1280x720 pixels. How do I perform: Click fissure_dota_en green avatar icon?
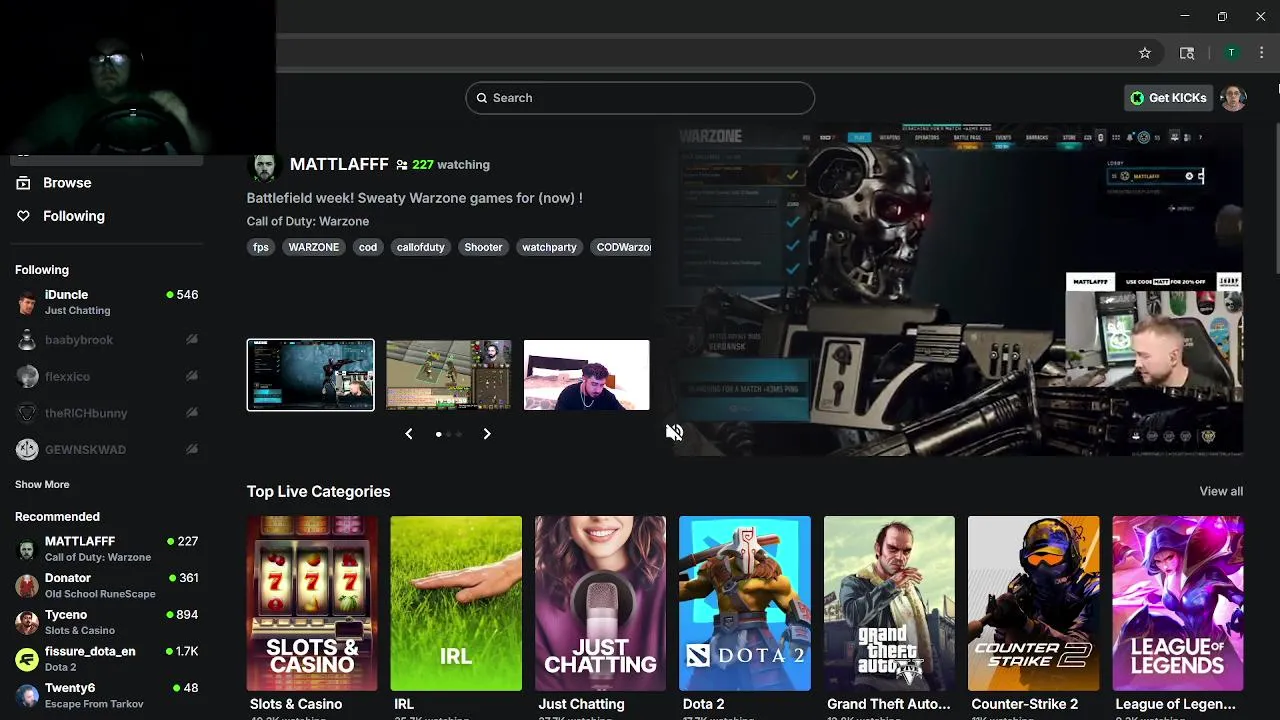27,659
